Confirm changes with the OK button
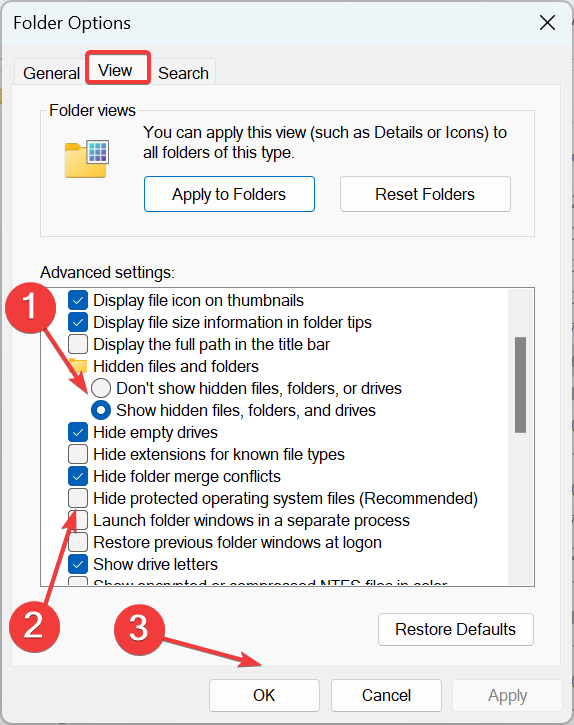This screenshot has width=574, height=725. click(264, 695)
